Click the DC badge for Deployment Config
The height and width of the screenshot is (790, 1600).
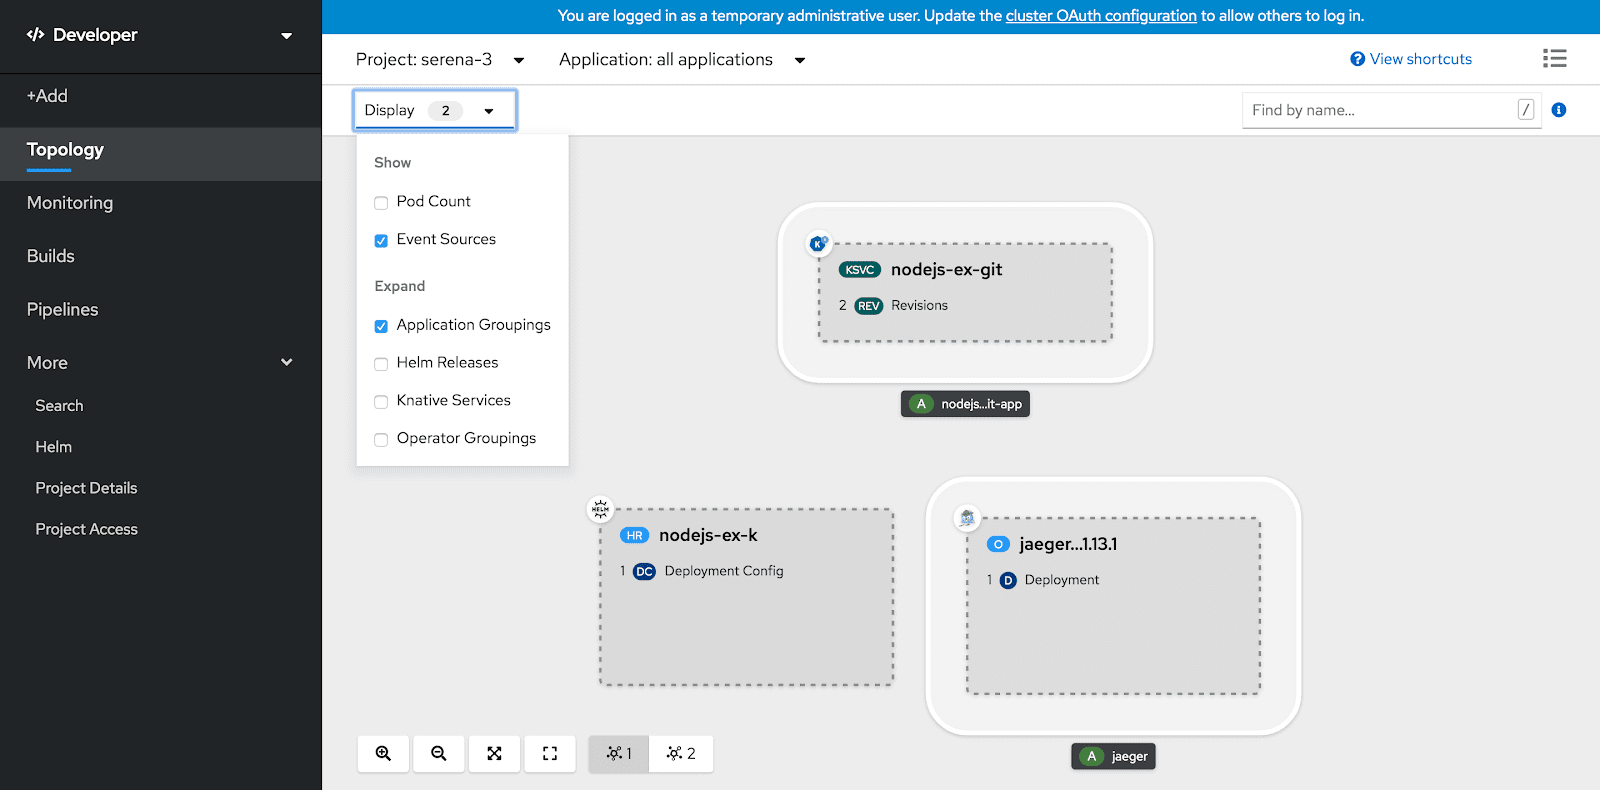(644, 572)
